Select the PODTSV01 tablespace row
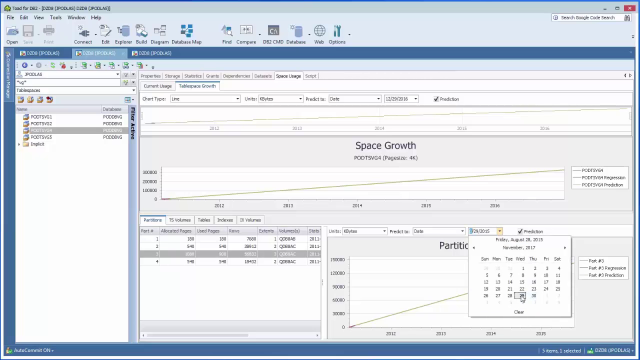The image size is (640, 360). coord(73,117)
